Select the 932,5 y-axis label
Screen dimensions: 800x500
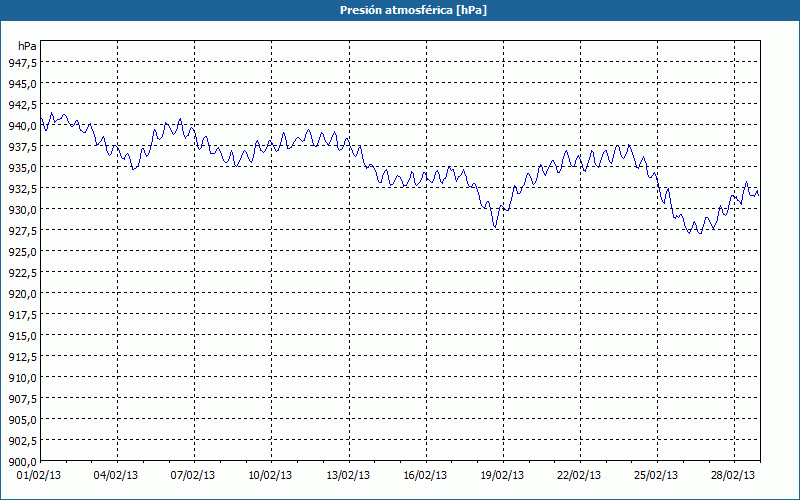[x=22, y=188]
